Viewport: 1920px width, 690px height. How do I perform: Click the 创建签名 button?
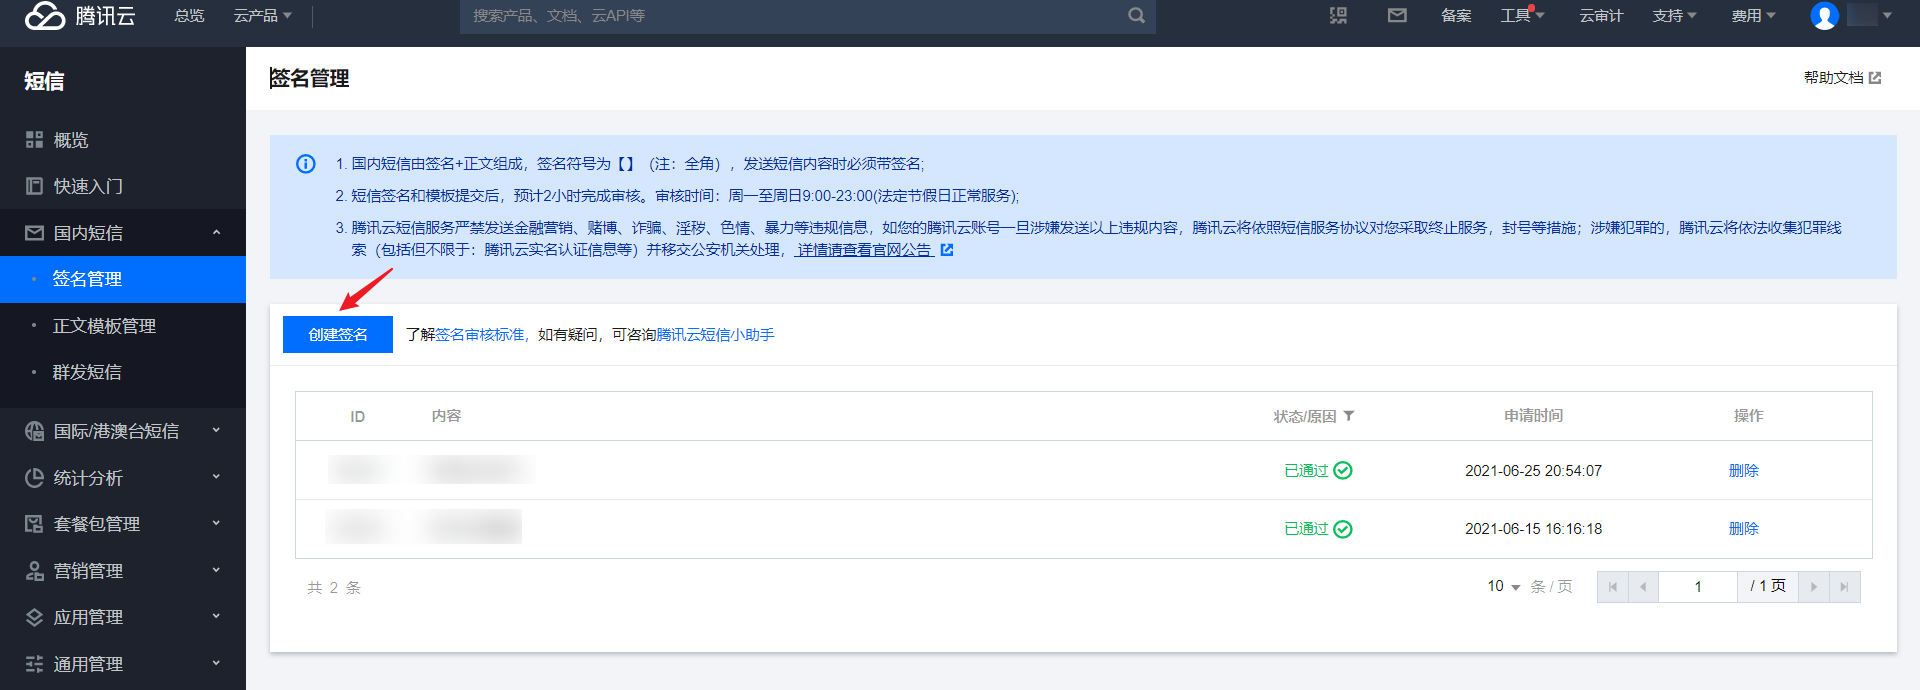(x=338, y=335)
